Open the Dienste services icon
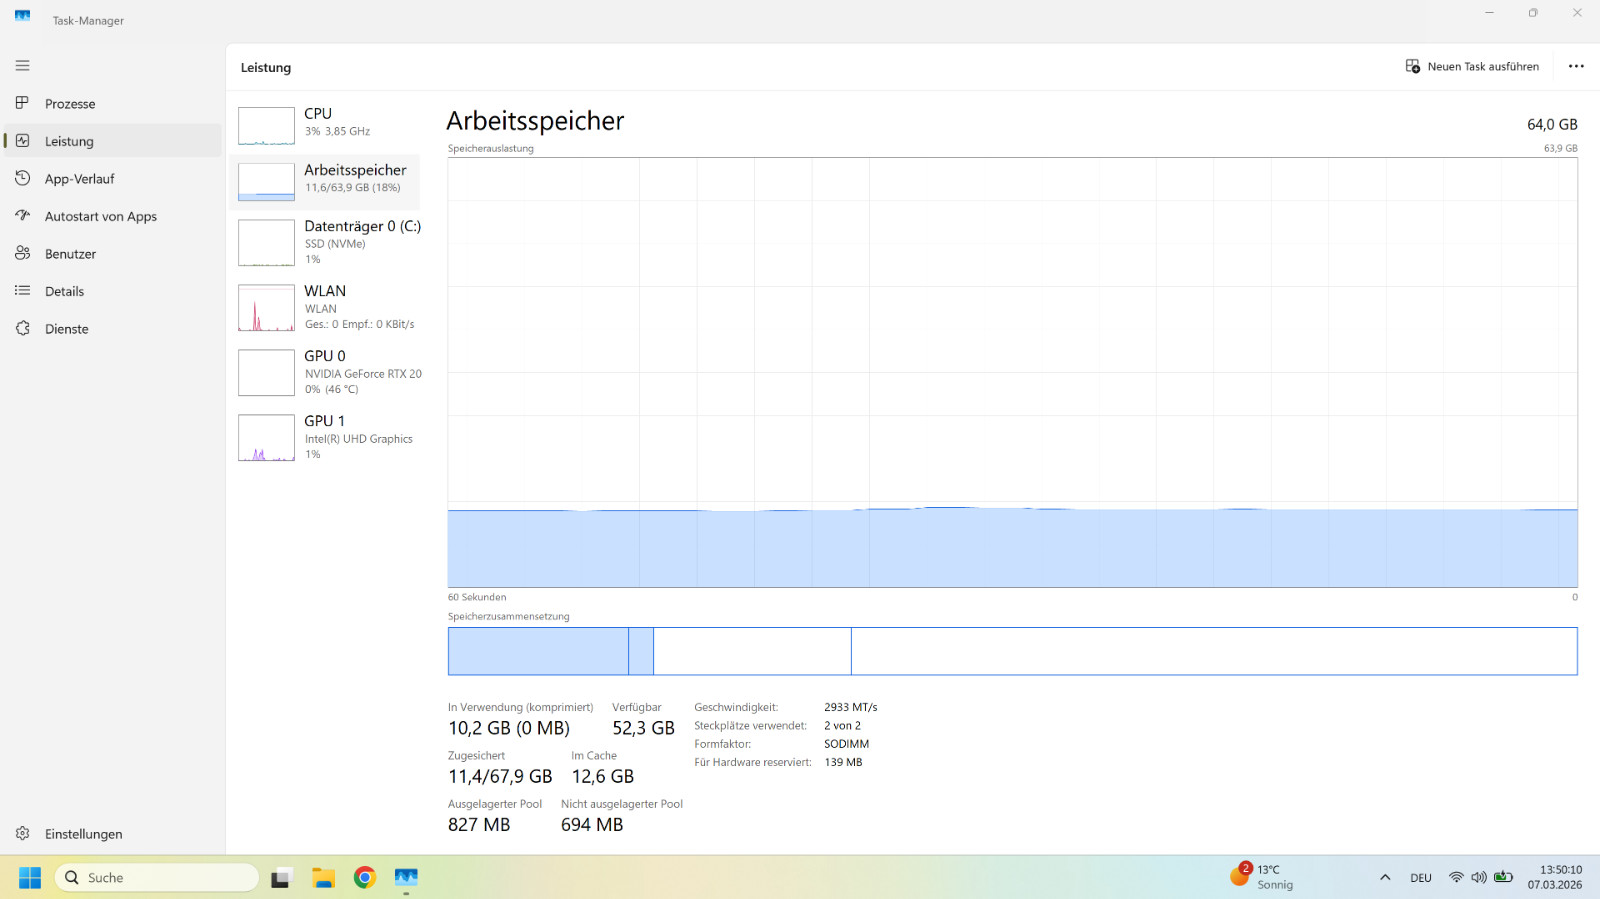The width and height of the screenshot is (1600, 899). (22, 328)
